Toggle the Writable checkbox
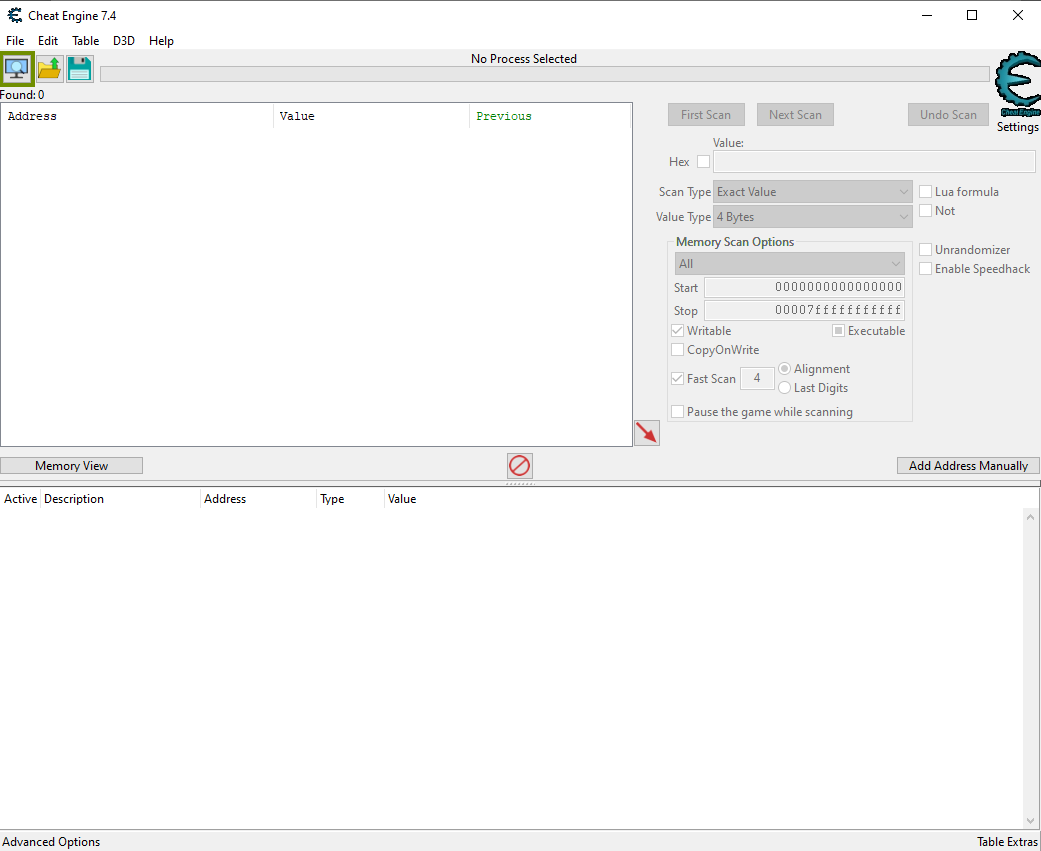1041x851 pixels. point(677,331)
